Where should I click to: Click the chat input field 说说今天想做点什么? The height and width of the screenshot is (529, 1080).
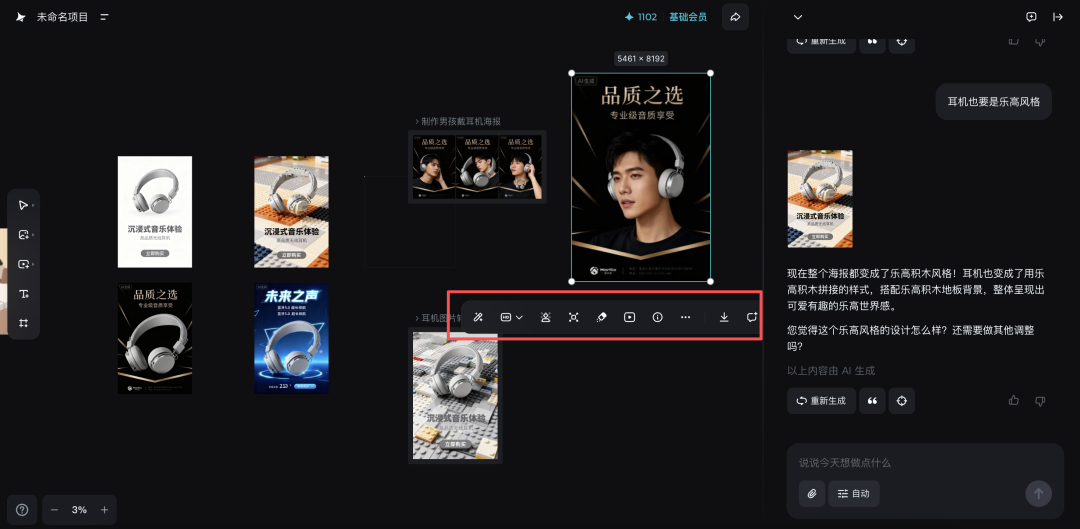[x=925, y=463]
